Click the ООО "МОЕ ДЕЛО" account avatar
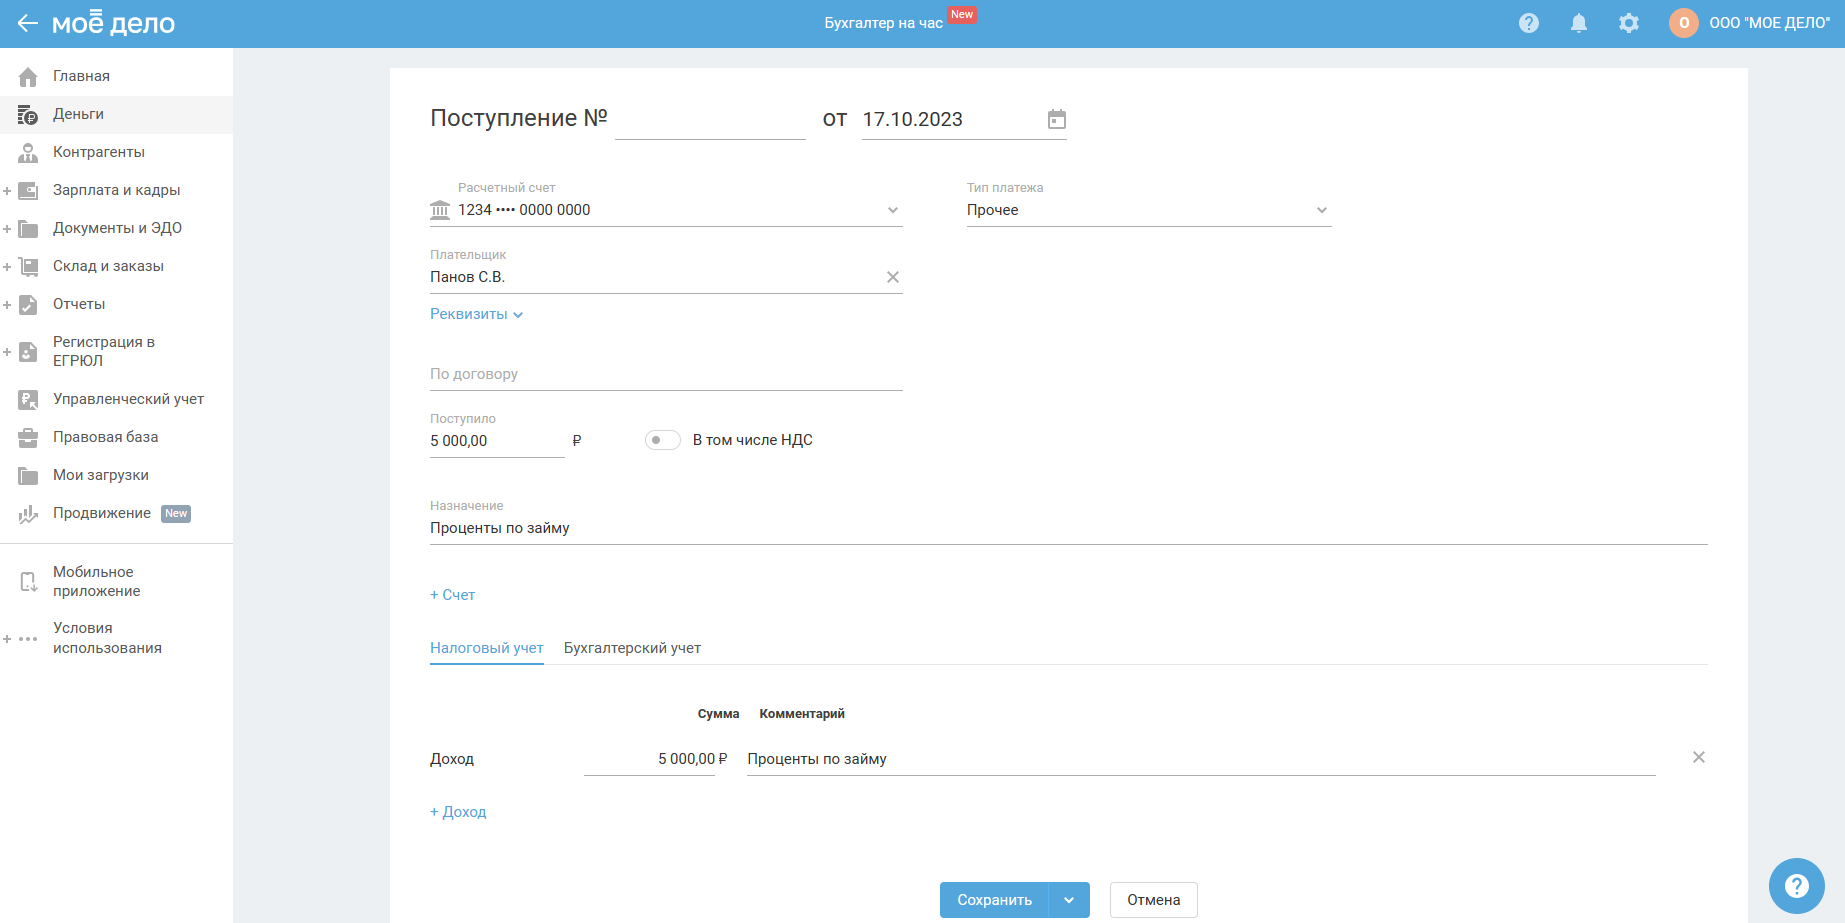This screenshot has width=1845, height=923. tap(1683, 23)
